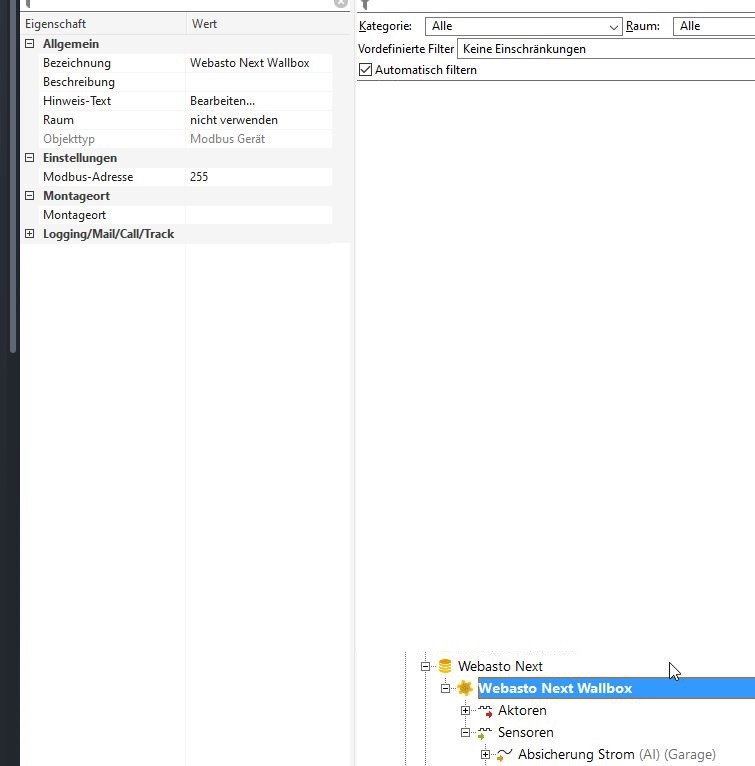The image size is (755, 766).
Task: Click the Raum value nicht verwenden
Action: 259,120
